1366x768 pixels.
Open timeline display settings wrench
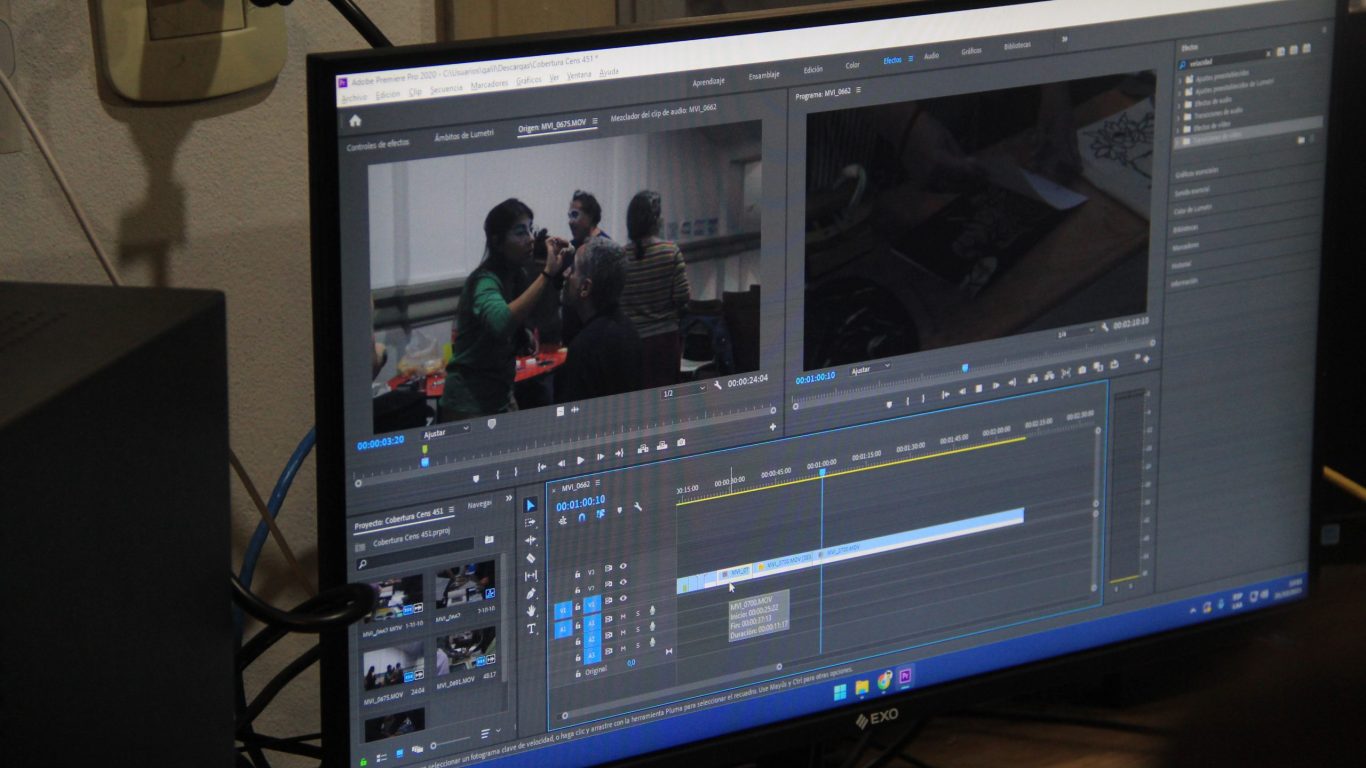[x=637, y=507]
